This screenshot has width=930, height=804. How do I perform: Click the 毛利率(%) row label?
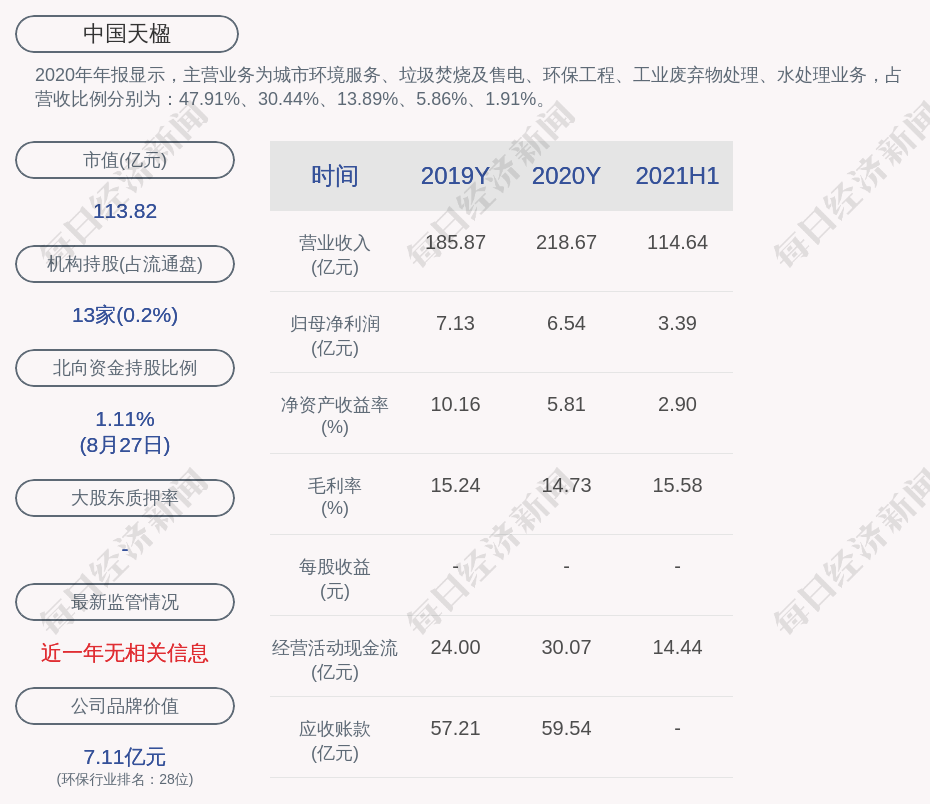[335, 497]
